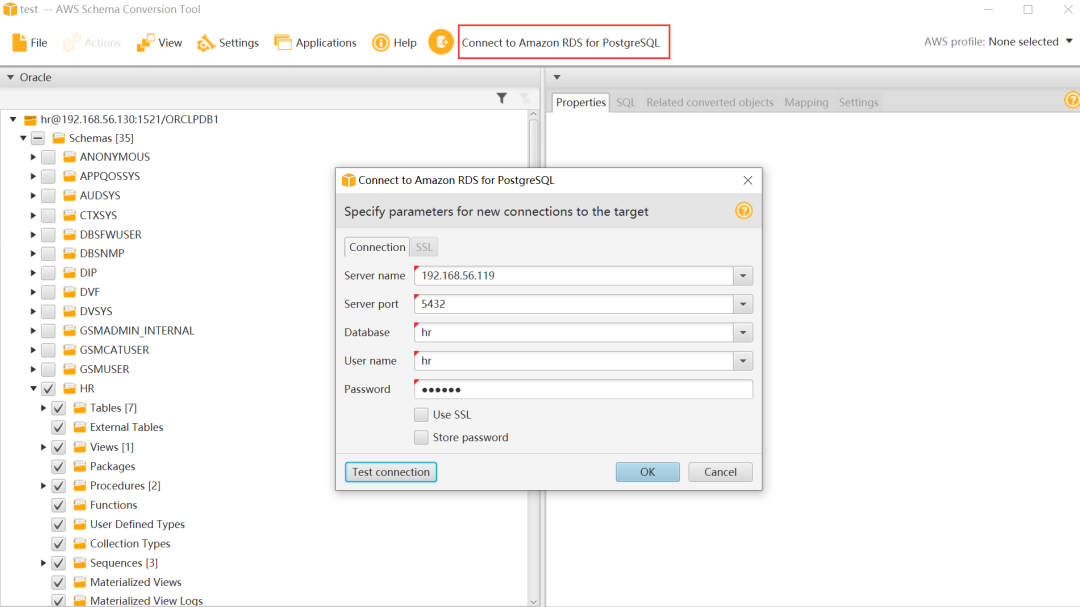Expand the Tables [7] node
Viewport: 1080px width, 607px height.
click(x=43, y=408)
